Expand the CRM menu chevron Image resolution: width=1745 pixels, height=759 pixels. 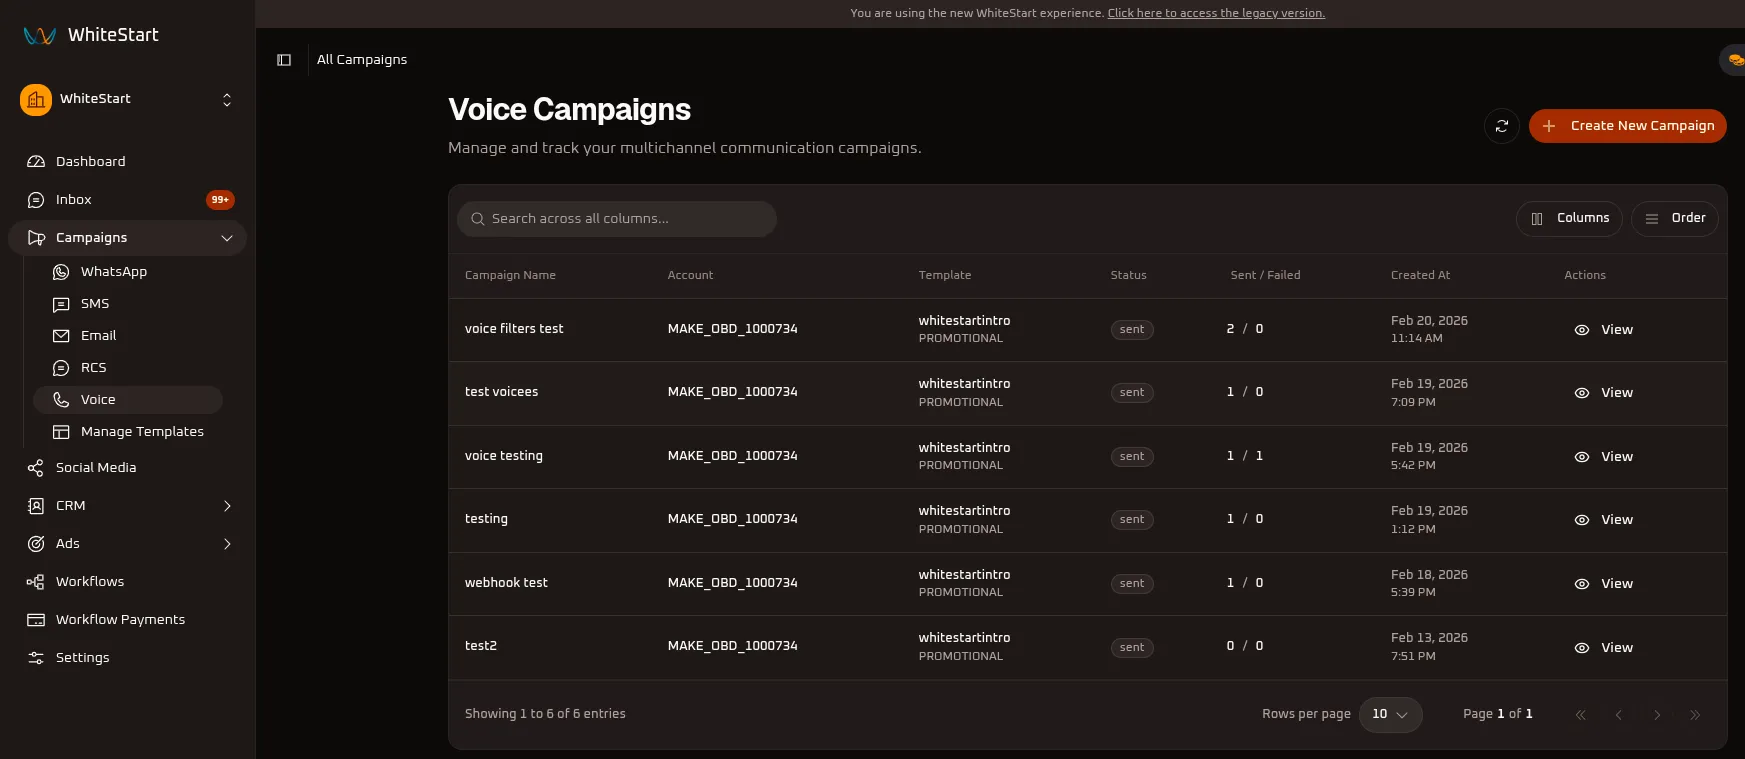coord(227,506)
